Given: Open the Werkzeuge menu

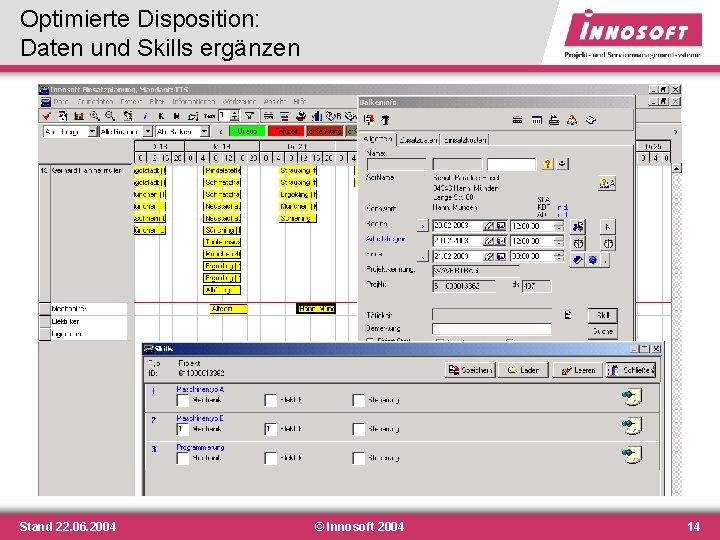Looking at the screenshot, I should click(239, 101).
